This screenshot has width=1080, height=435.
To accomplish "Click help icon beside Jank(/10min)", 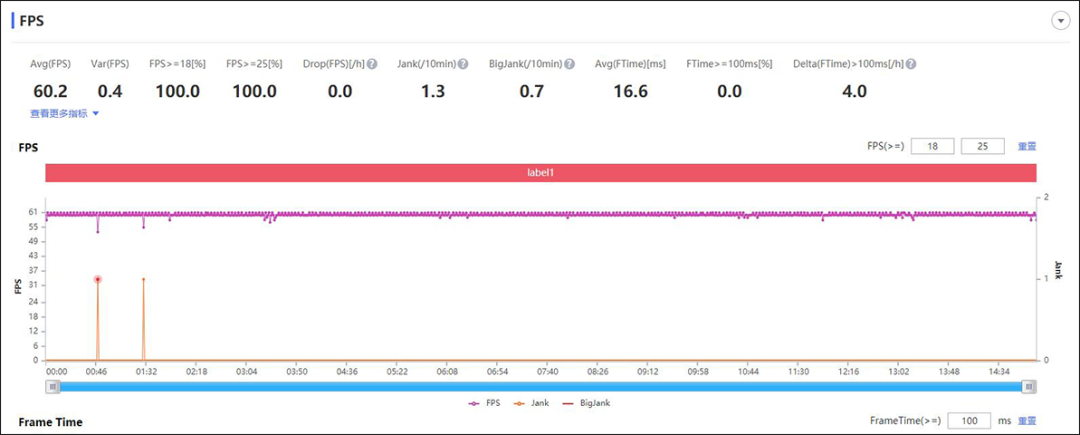I will click(x=463, y=64).
